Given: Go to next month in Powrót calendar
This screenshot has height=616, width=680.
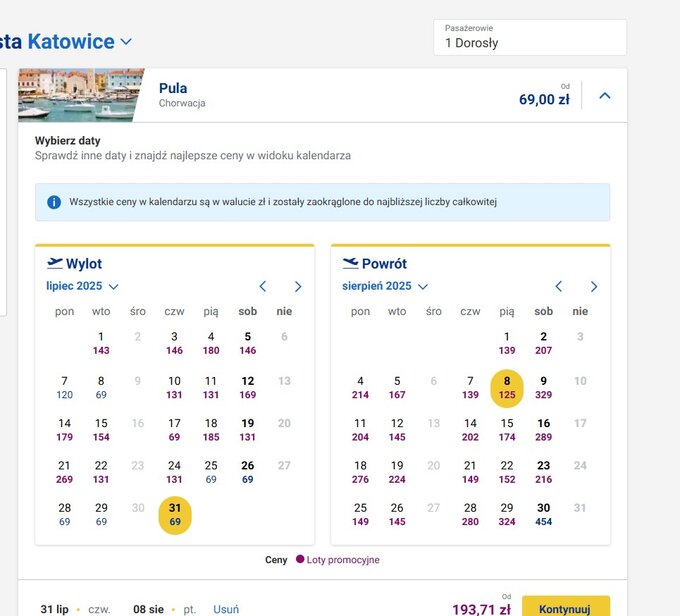Looking at the screenshot, I should click(x=594, y=287).
